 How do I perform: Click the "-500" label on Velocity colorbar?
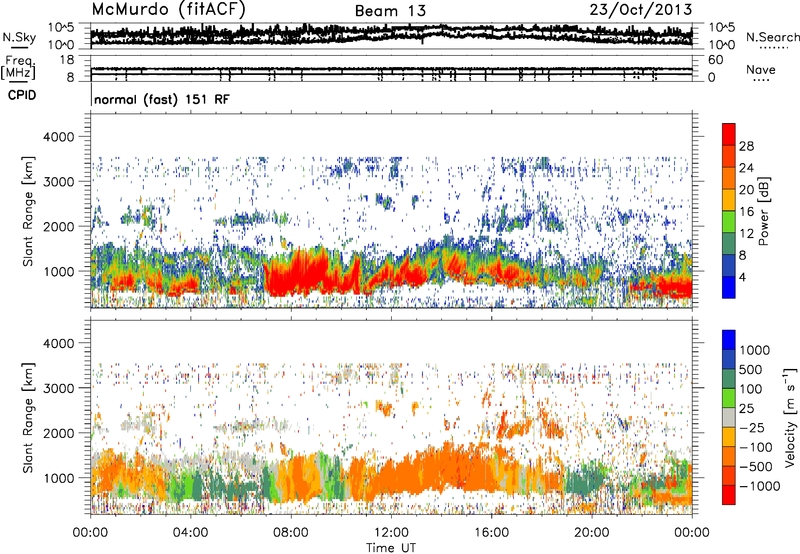[756, 467]
